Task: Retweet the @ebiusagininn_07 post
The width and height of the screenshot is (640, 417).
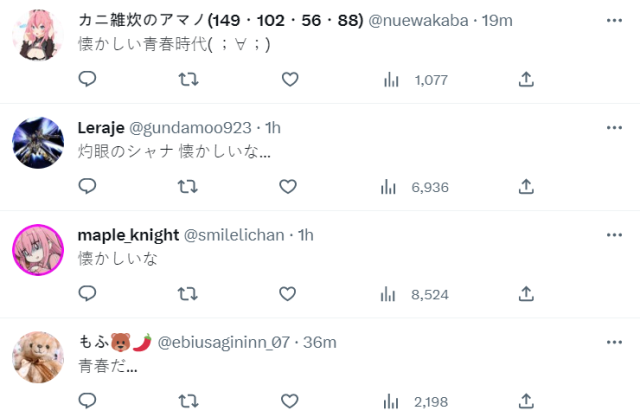Action: click(188, 401)
